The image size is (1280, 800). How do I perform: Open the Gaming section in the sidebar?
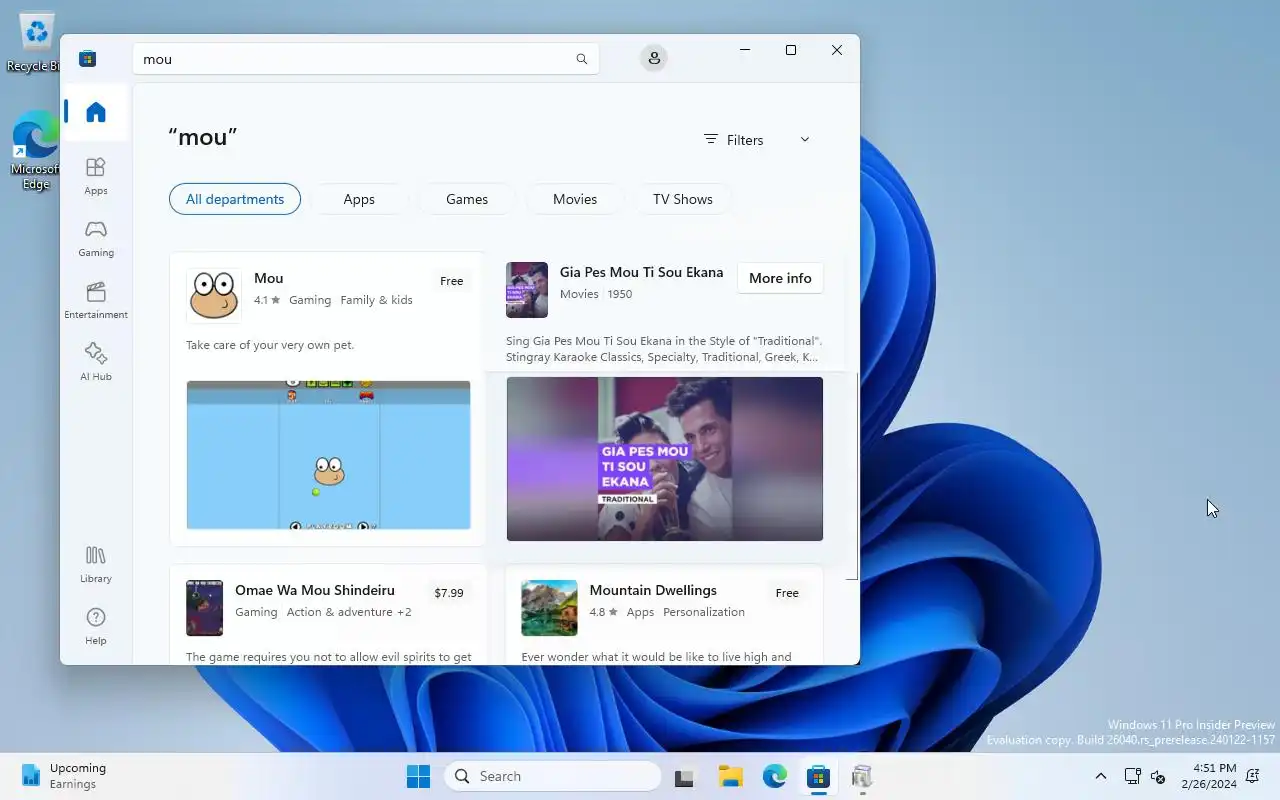click(x=96, y=238)
